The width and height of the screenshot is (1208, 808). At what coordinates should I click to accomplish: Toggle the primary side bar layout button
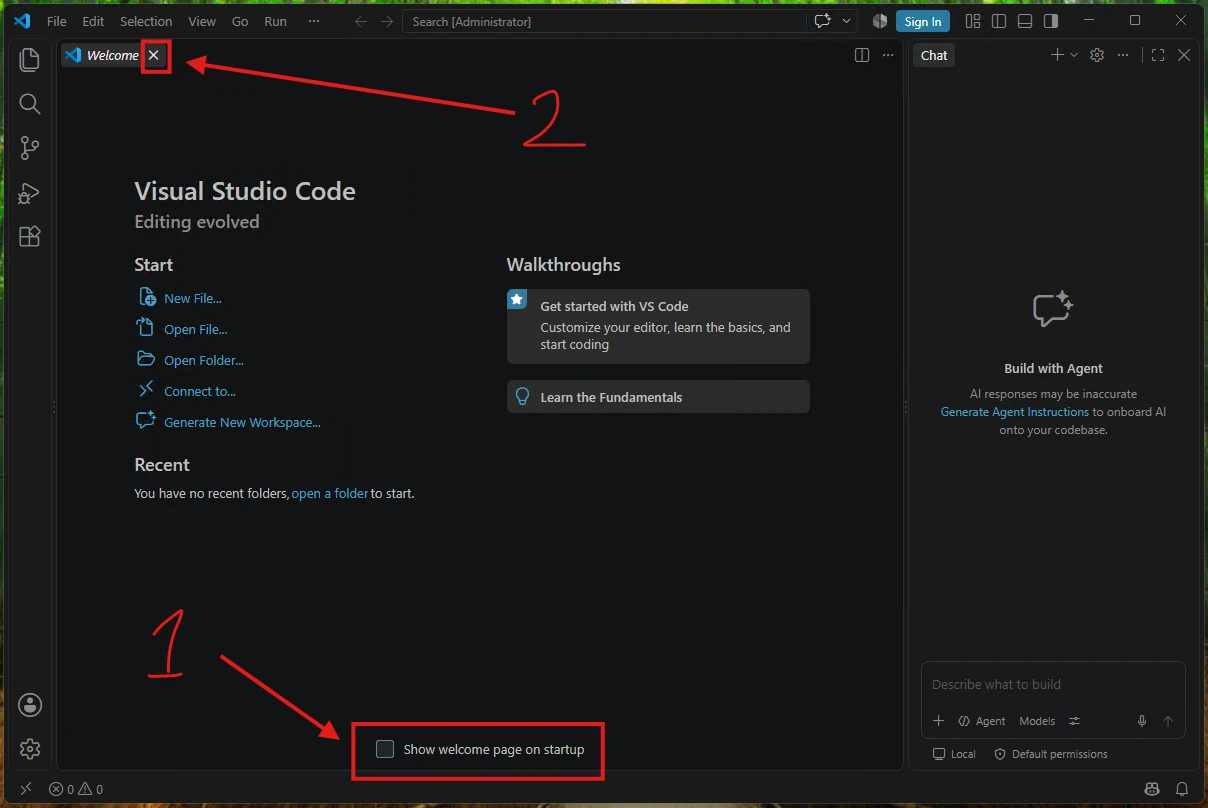[x=999, y=21]
